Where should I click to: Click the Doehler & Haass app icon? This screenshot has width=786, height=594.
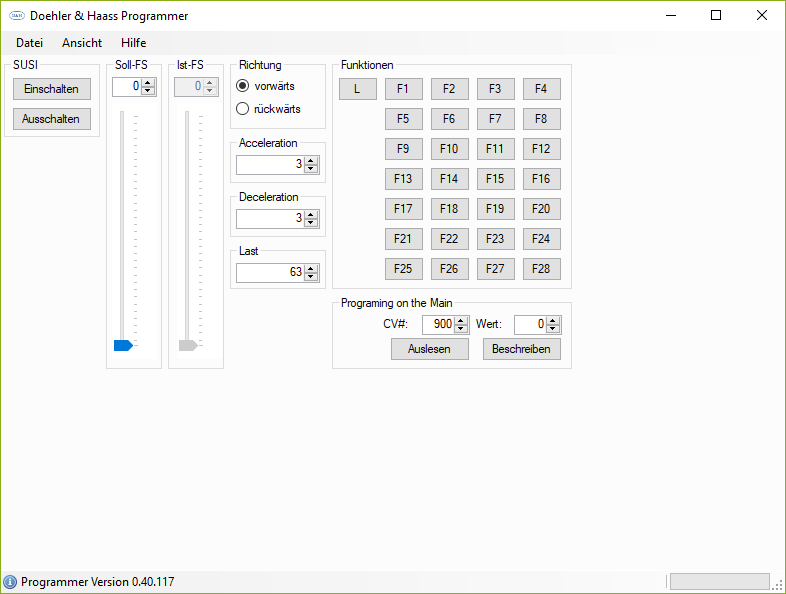click(x=17, y=16)
